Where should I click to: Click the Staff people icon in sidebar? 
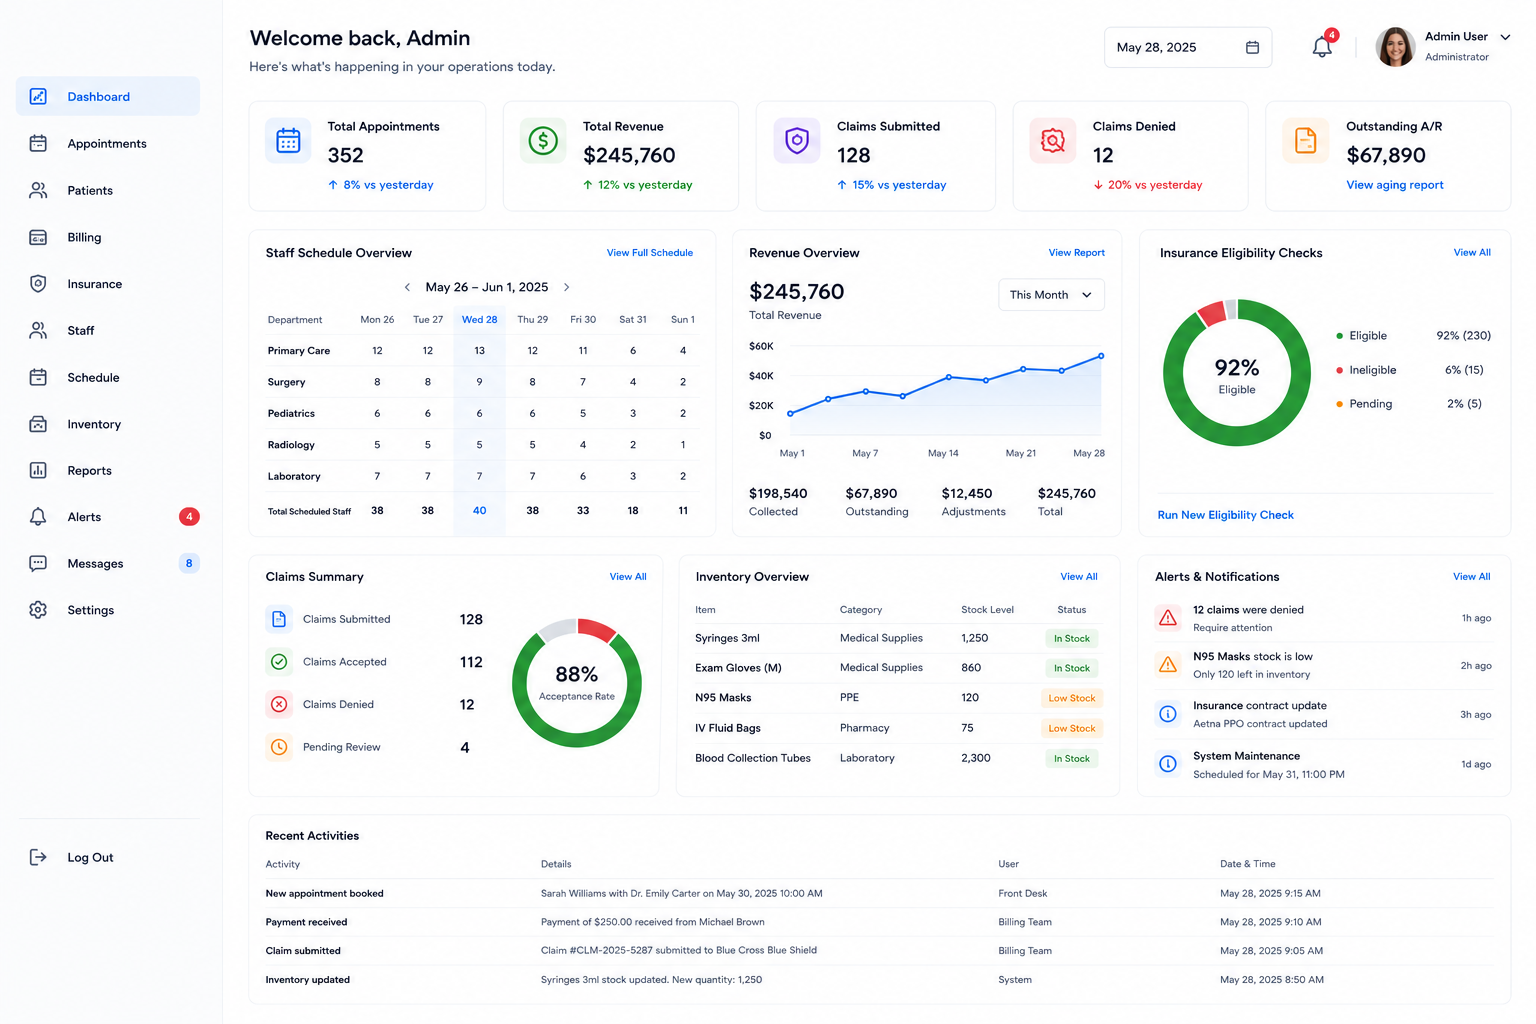38,330
